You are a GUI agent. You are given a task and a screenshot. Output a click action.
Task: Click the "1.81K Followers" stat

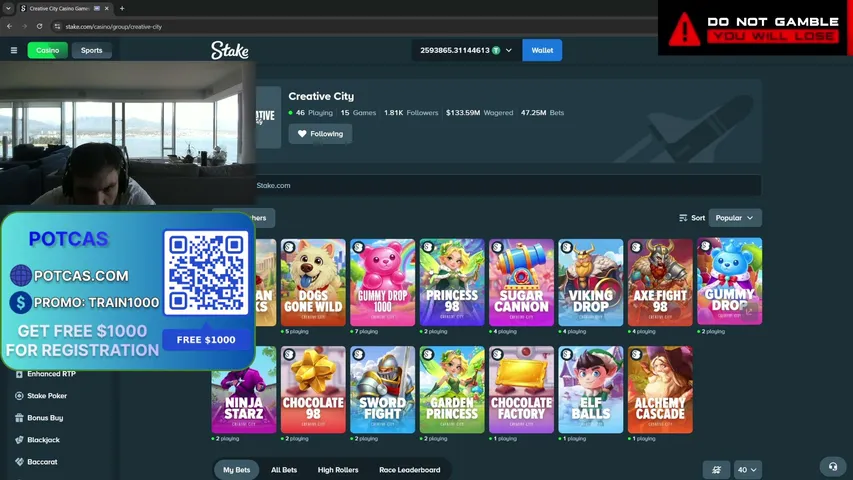411,113
